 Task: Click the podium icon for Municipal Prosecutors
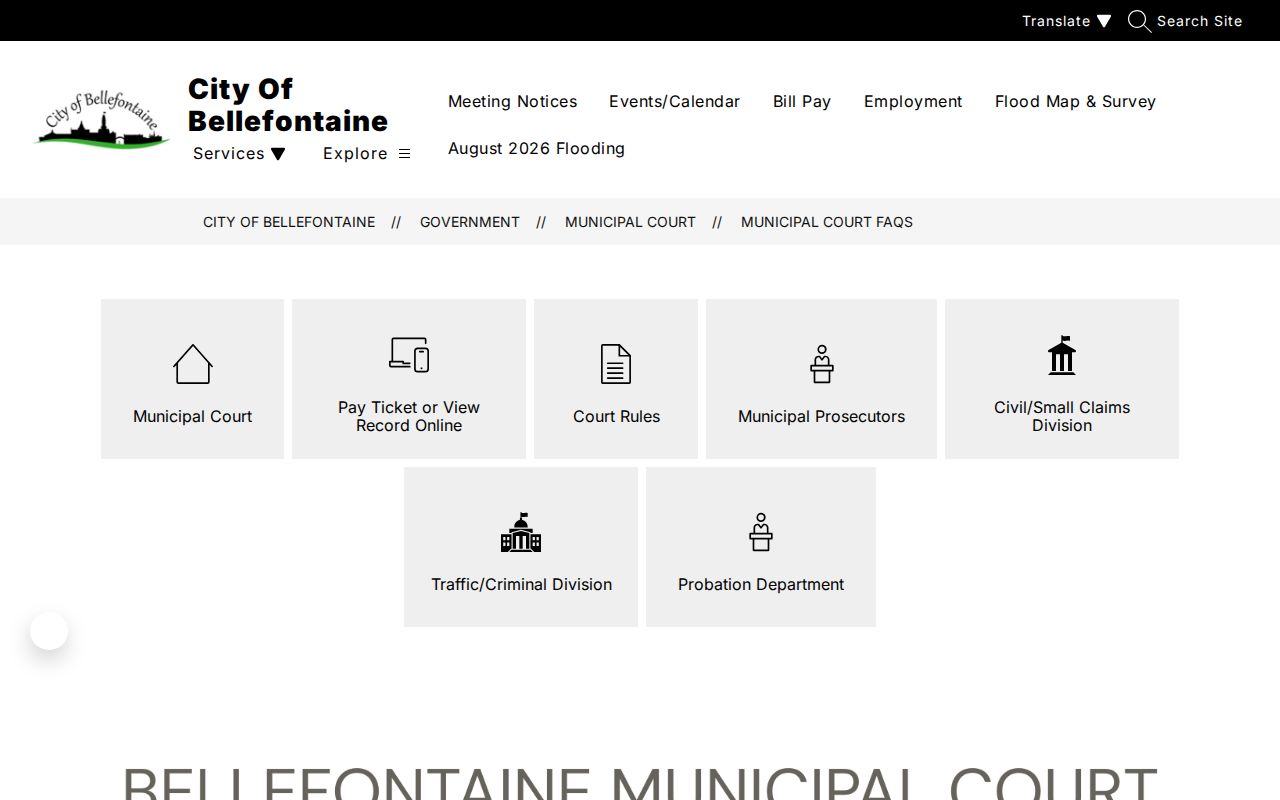822,364
